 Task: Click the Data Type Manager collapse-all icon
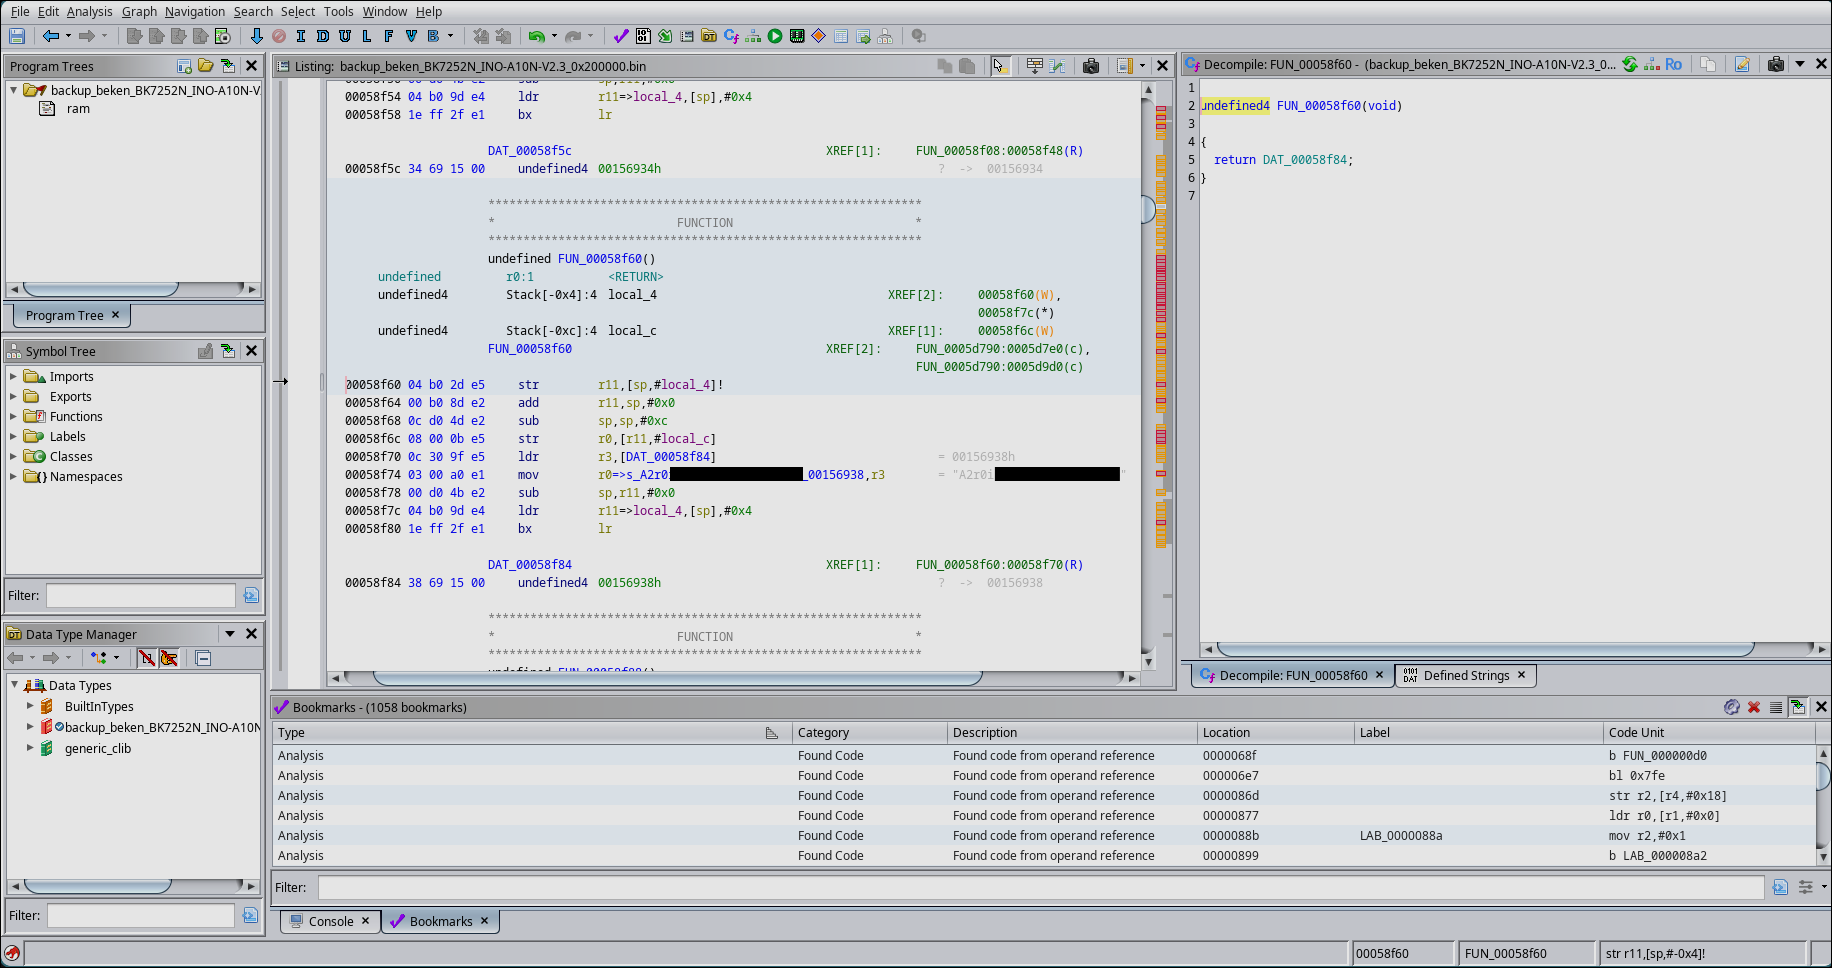coord(203,658)
